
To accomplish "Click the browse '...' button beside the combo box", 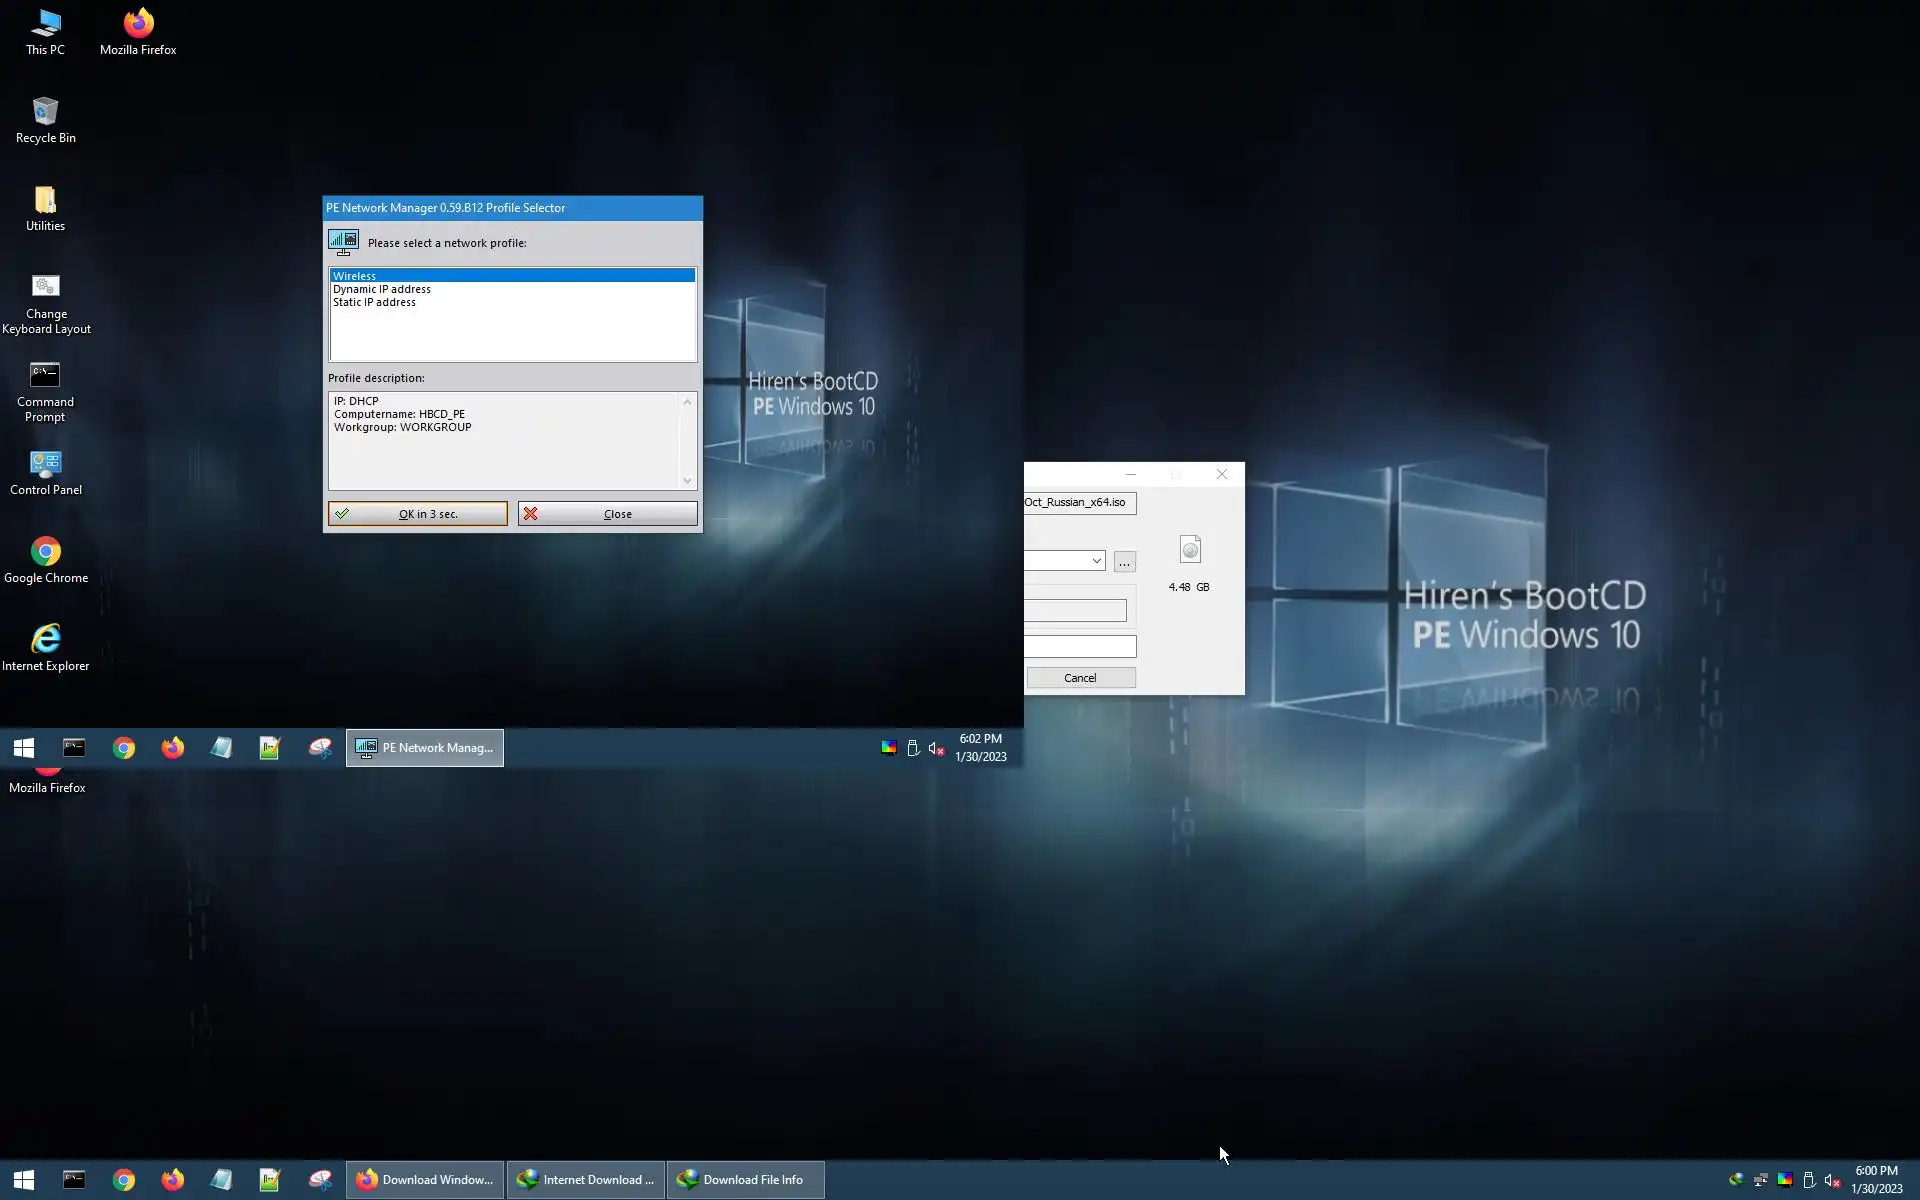I will (1124, 562).
